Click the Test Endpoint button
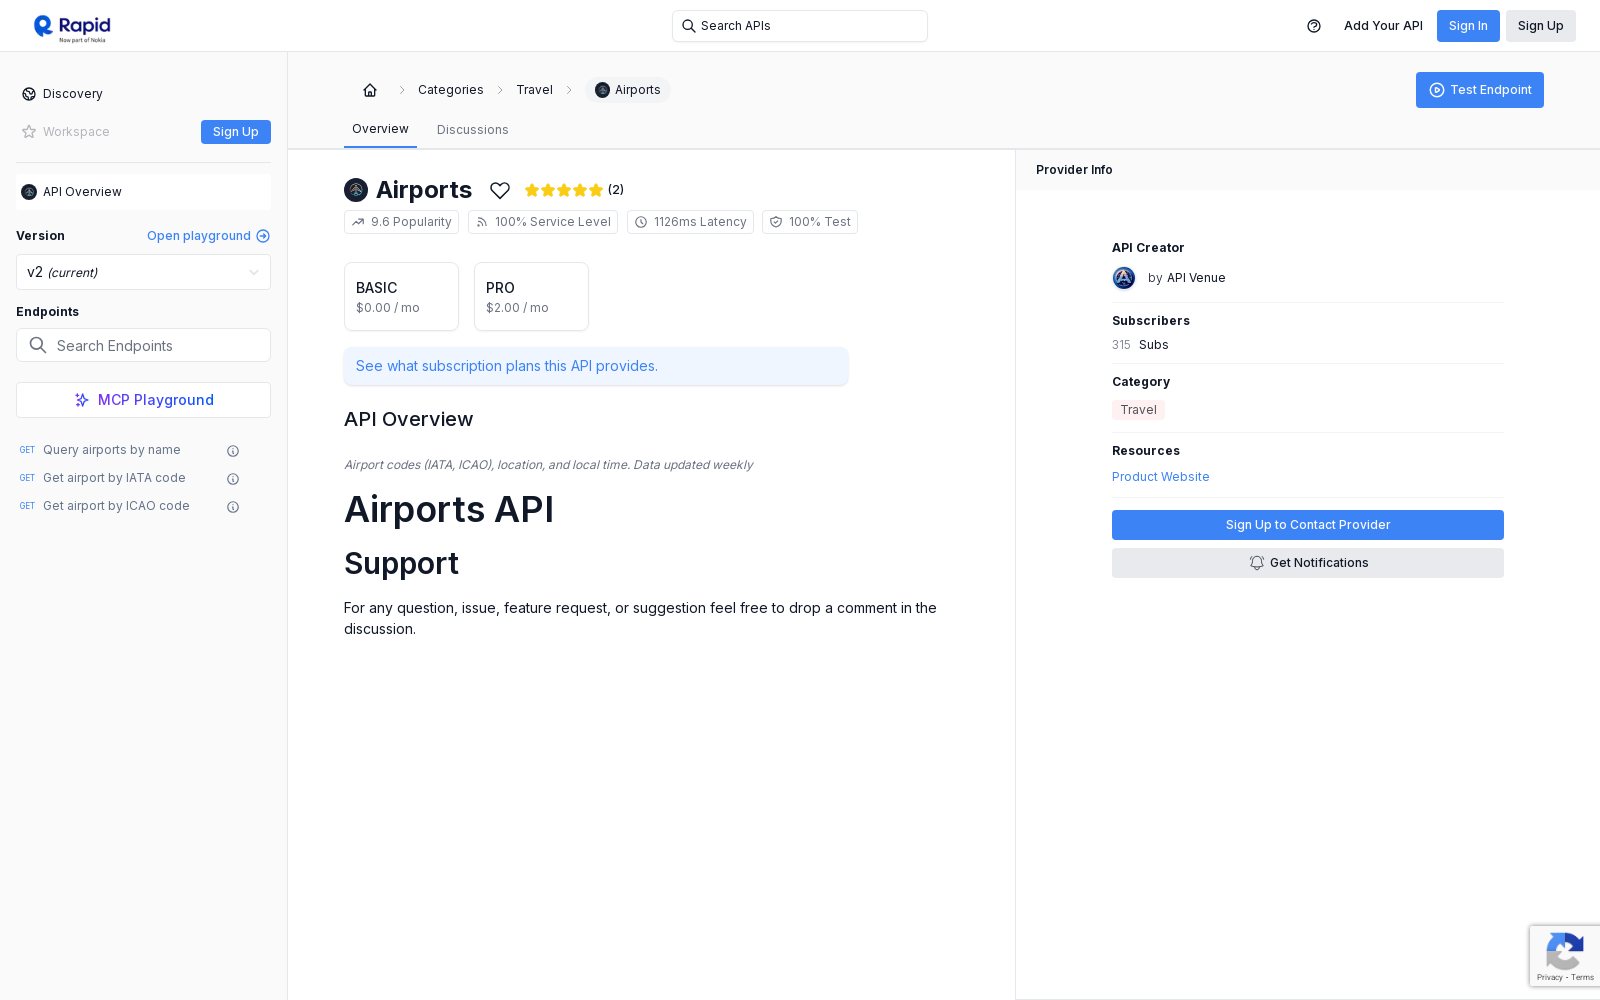The image size is (1600, 1000). 1480,90
